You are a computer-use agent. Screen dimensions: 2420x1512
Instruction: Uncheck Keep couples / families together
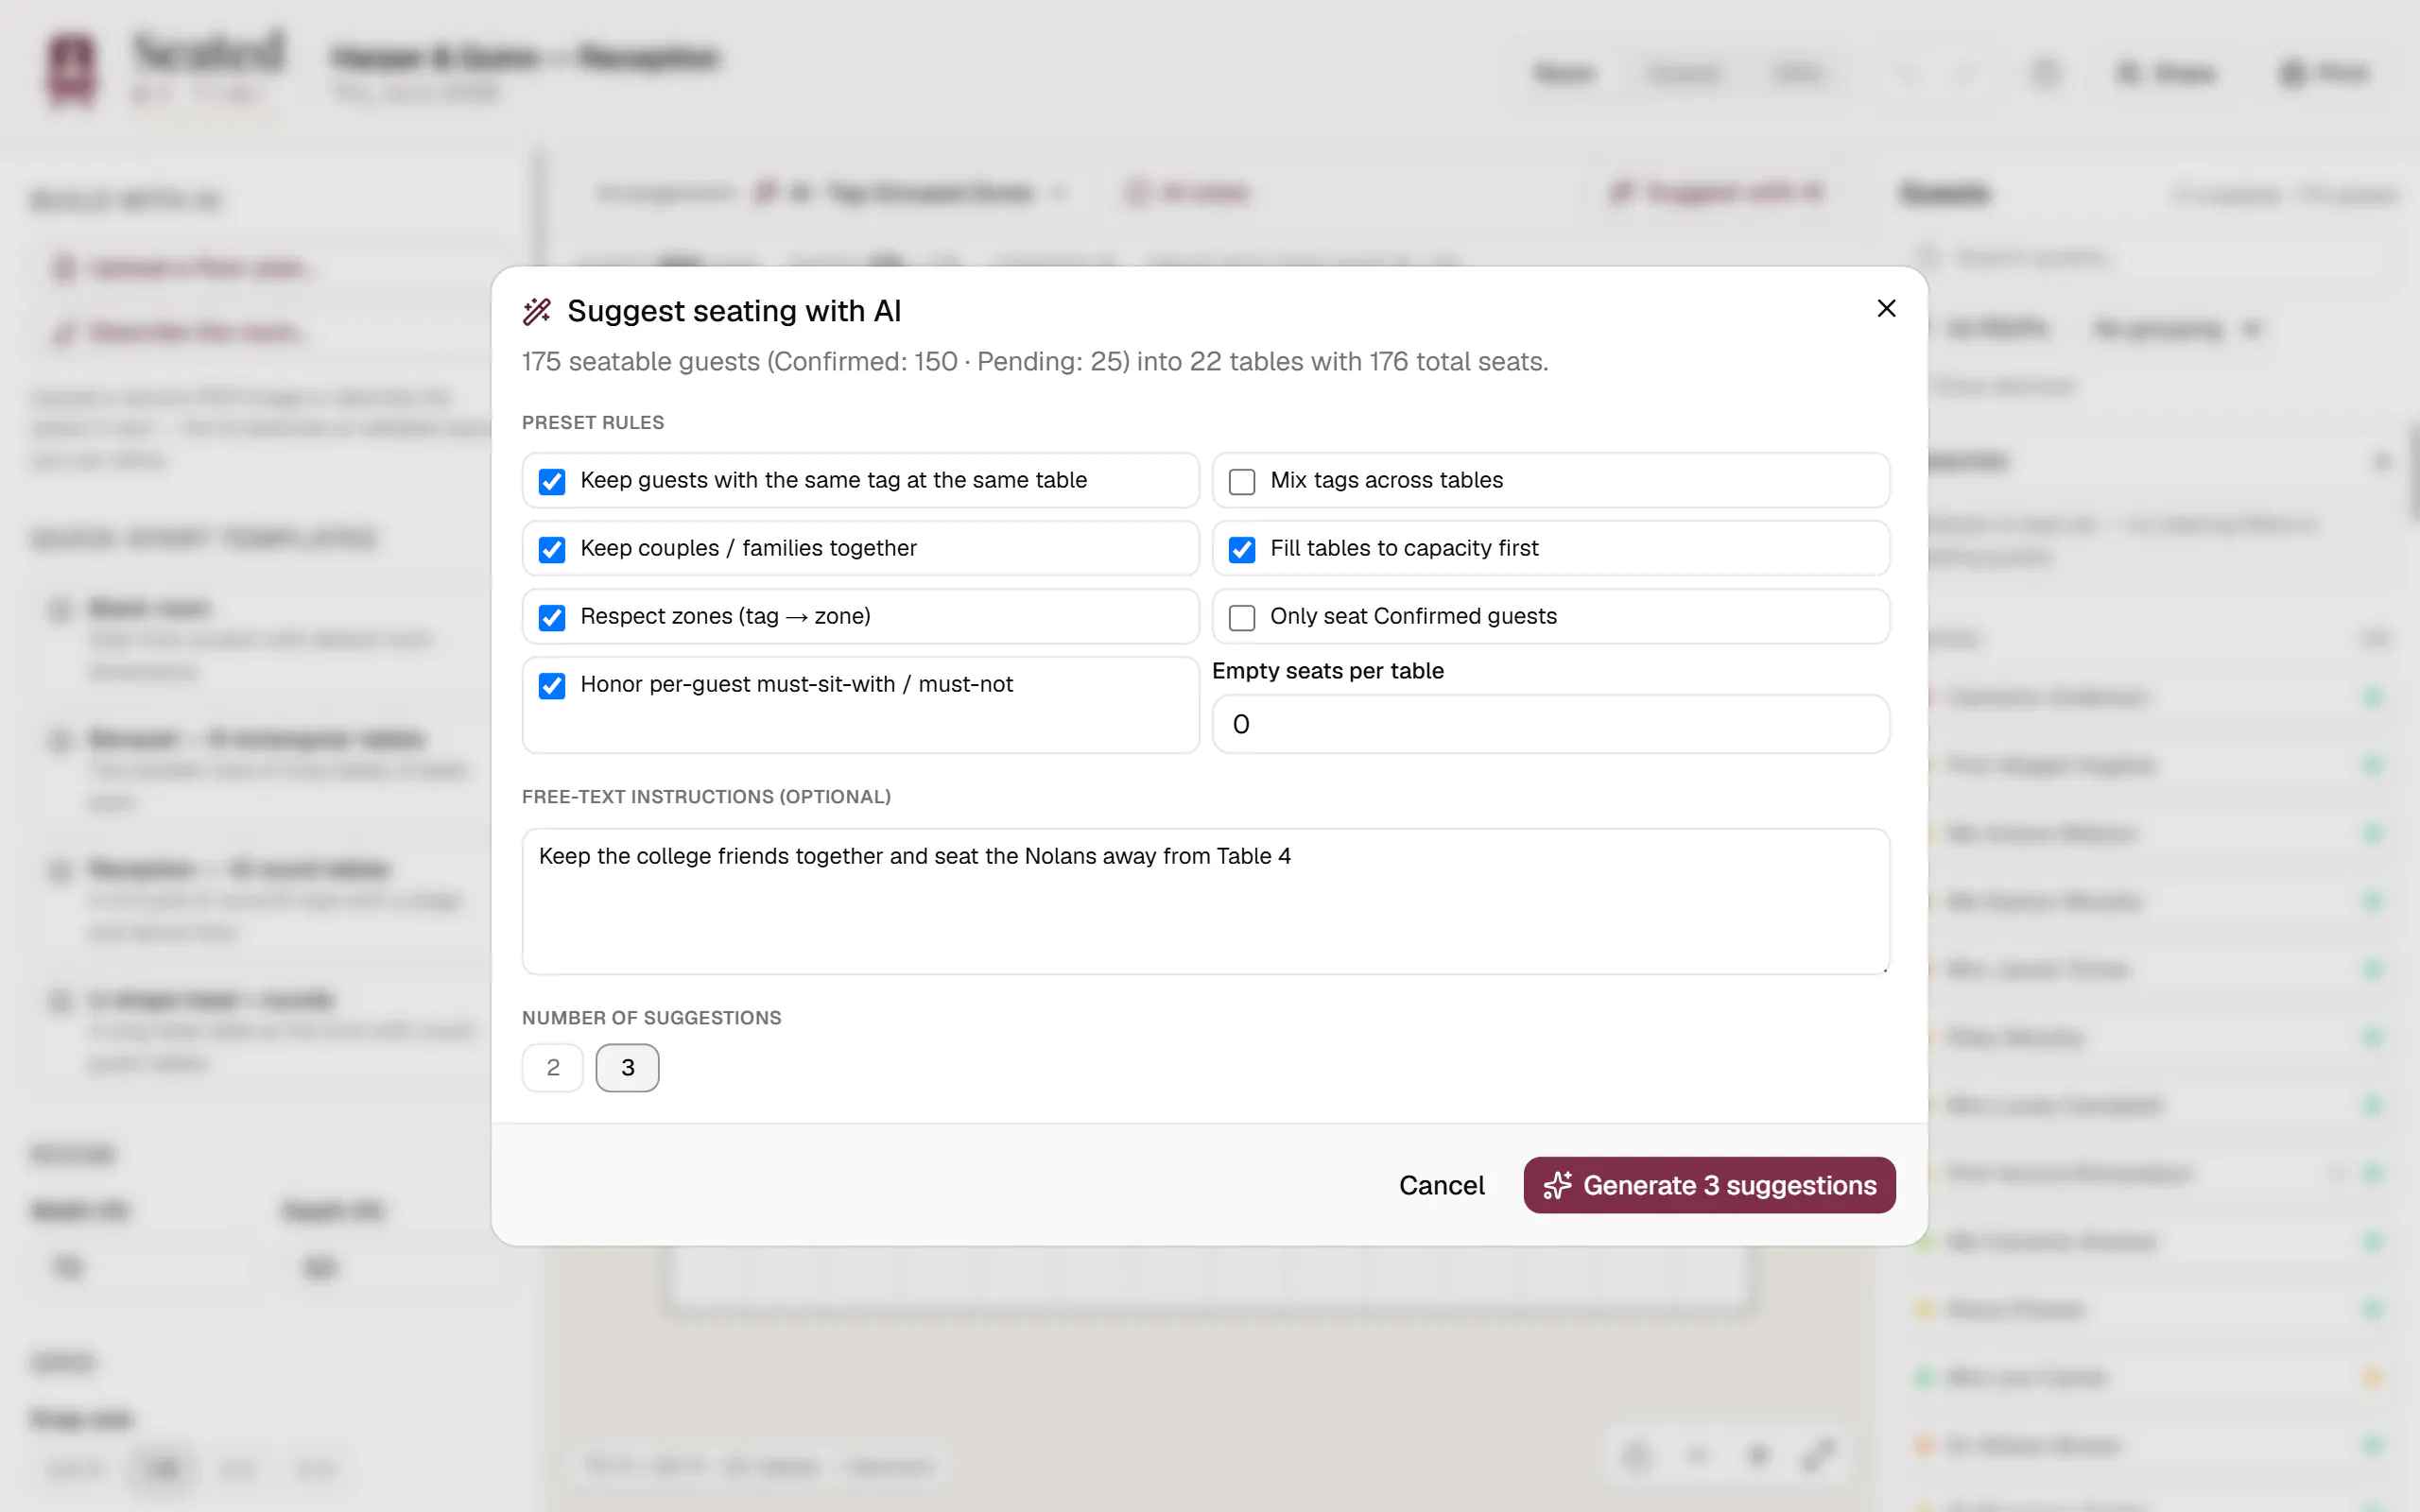[x=552, y=549]
